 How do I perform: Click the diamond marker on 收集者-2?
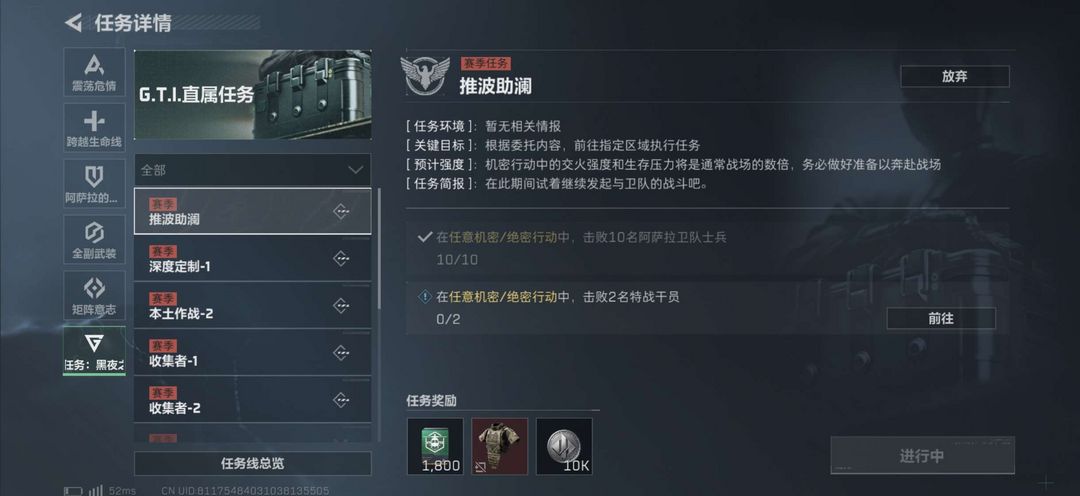341,400
